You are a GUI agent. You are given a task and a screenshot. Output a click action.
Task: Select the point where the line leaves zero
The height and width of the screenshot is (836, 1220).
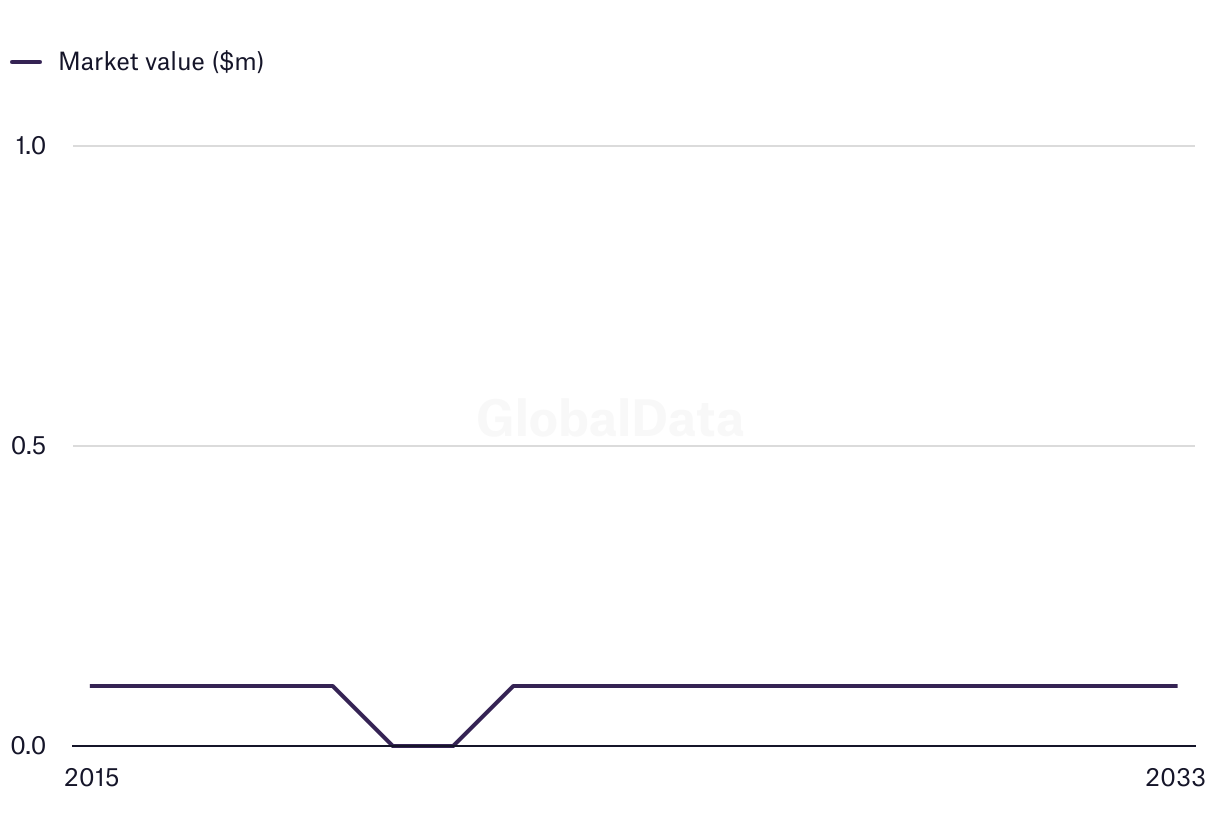pos(453,745)
